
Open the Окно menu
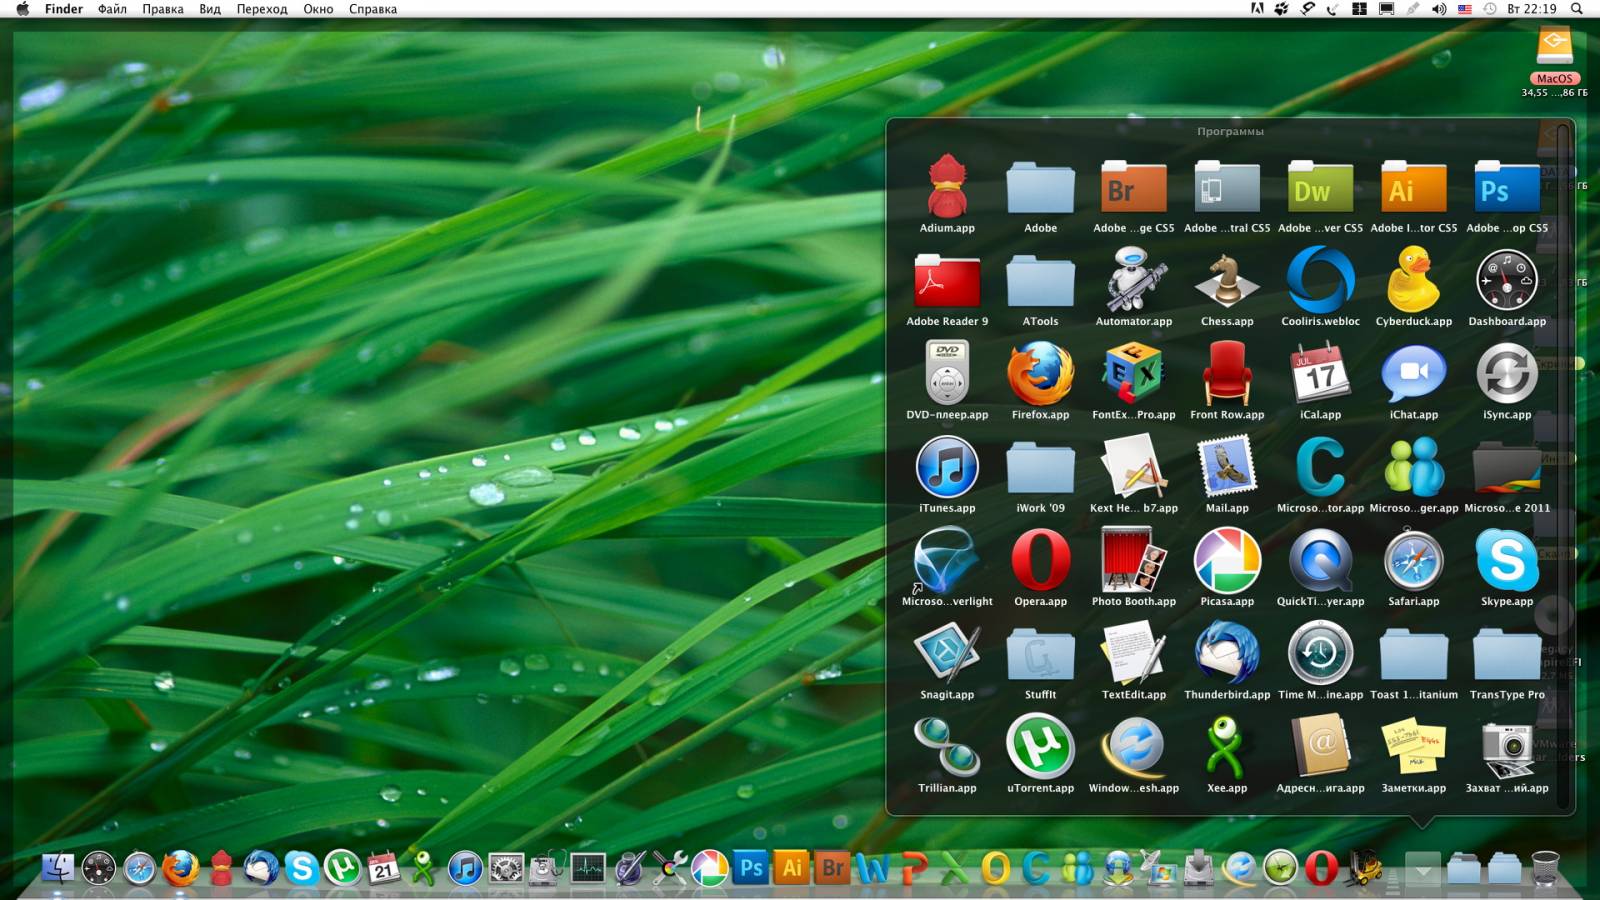click(318, 9)
